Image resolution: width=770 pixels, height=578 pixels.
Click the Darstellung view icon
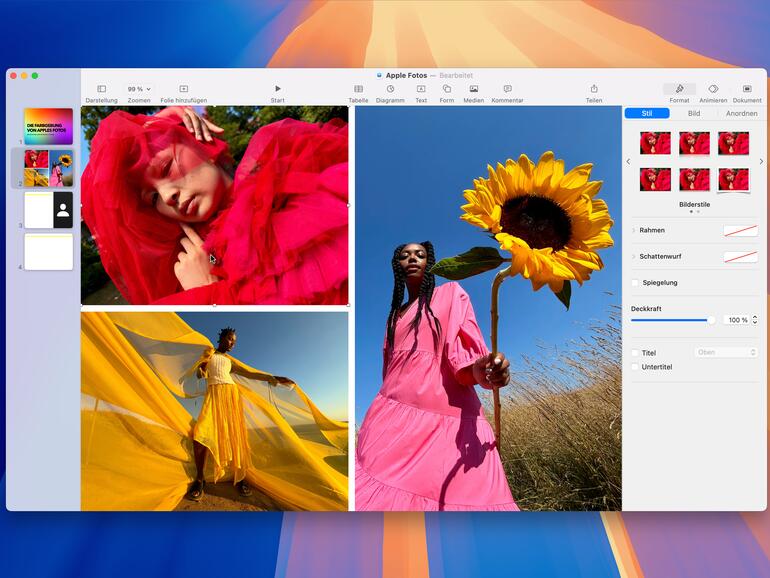coord(101,89)
